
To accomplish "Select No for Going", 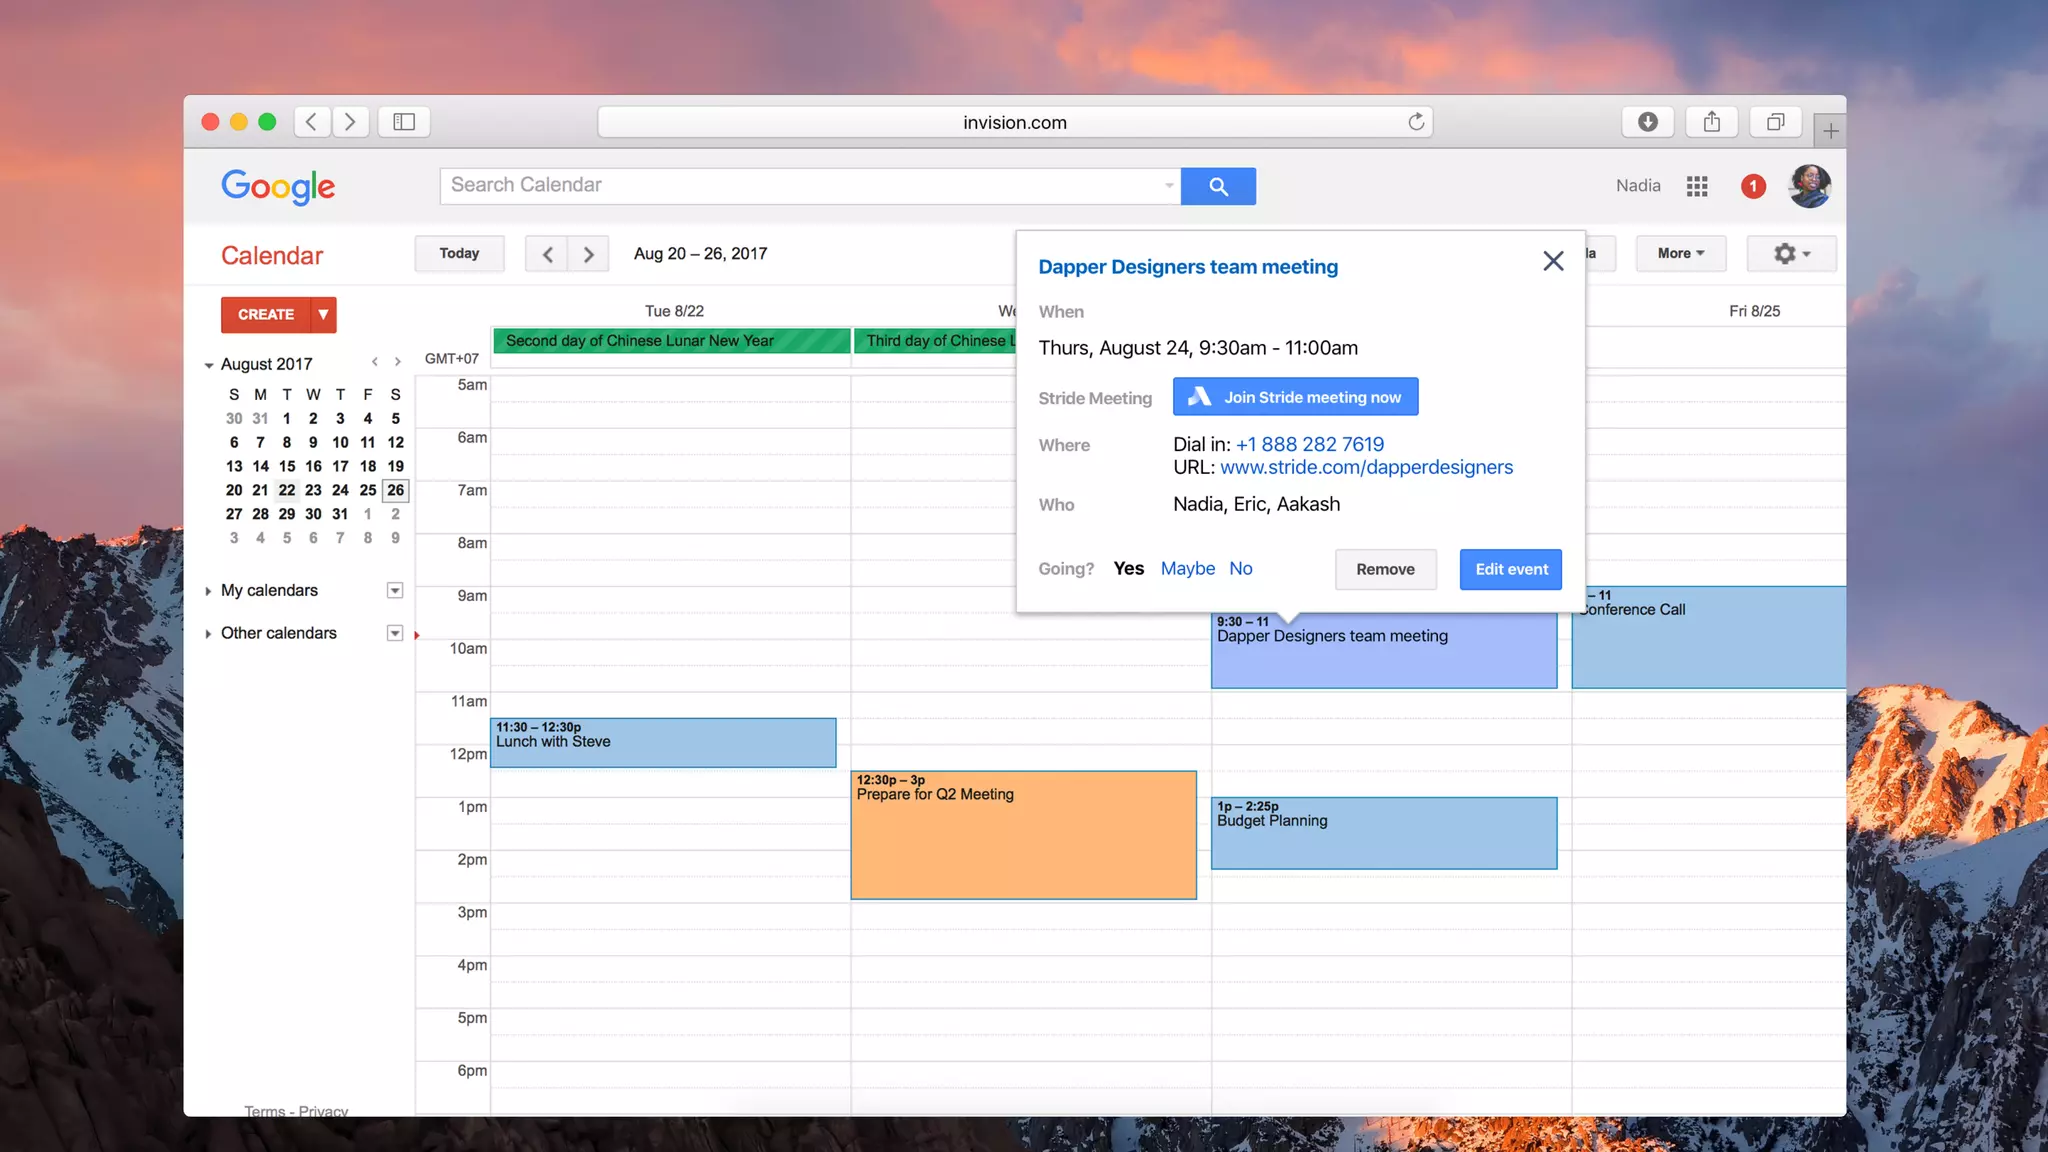I will 1241,568.
